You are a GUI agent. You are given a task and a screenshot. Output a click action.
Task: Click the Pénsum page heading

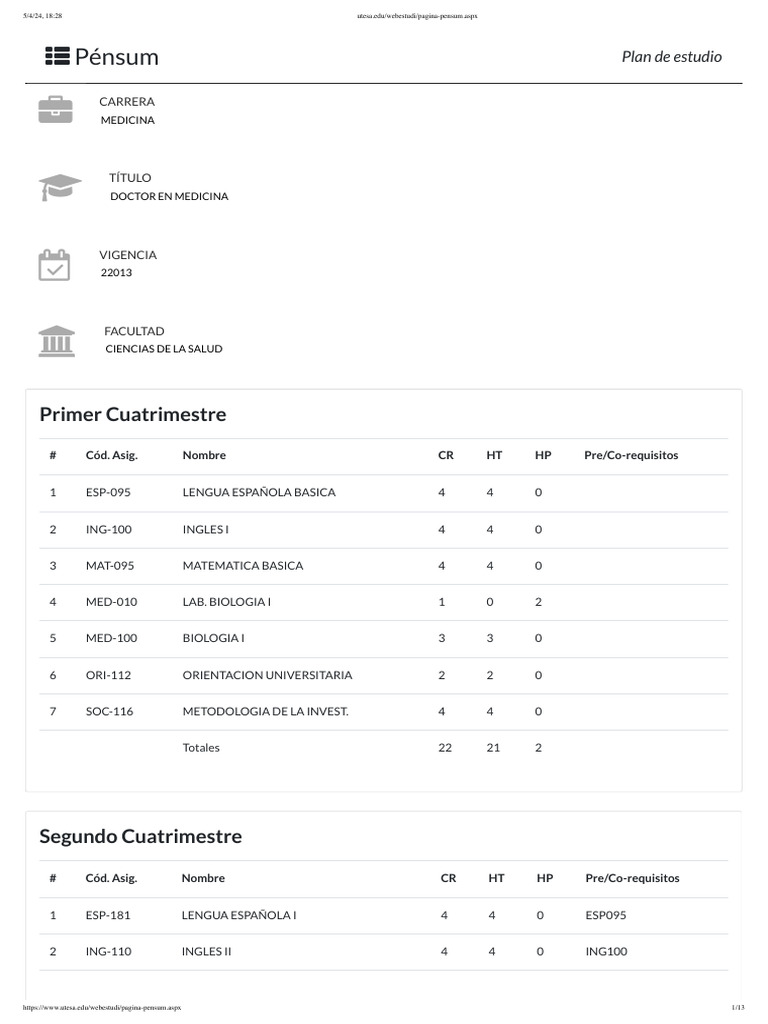[x=116, y=56]
